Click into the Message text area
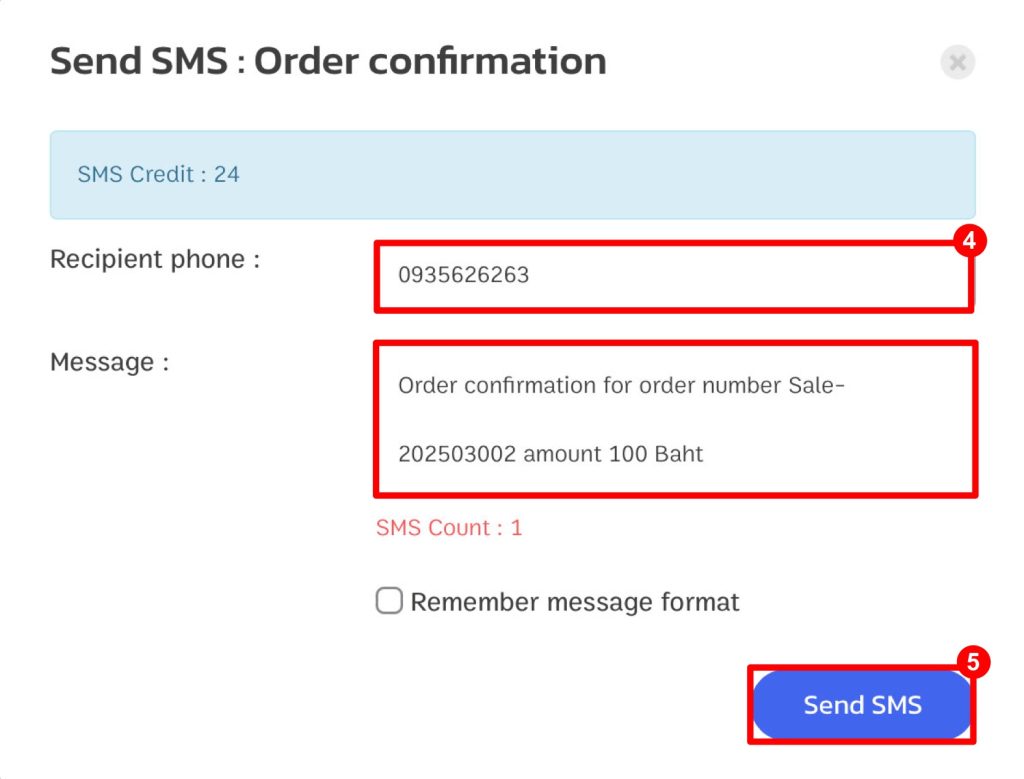The image size is (1024, 779). [x=675, y=419]
